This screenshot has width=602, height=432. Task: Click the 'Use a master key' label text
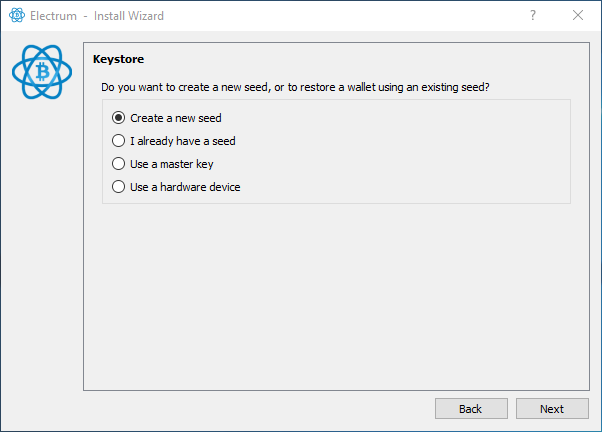click(x=171, y=164)
